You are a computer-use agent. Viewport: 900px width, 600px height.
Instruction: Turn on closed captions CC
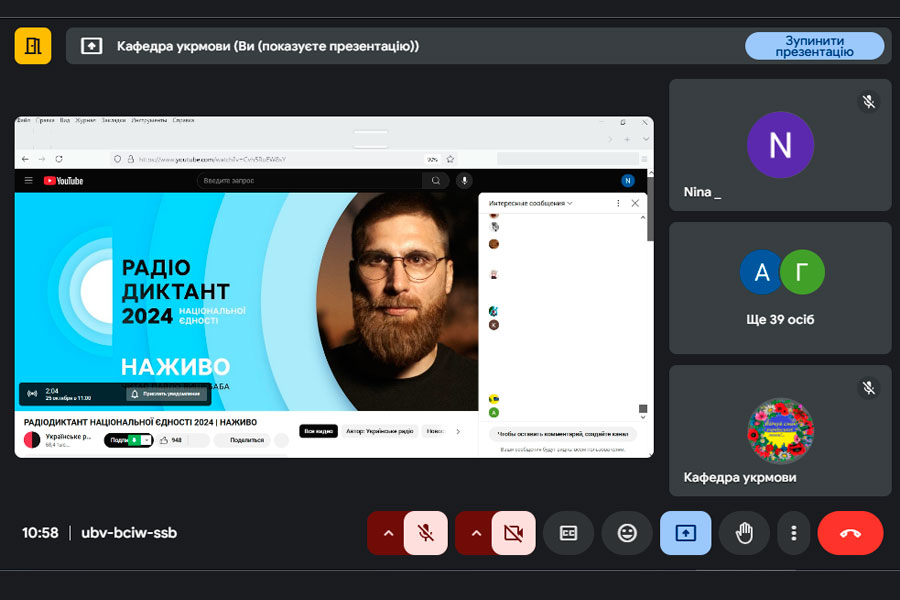click(568, 533)
